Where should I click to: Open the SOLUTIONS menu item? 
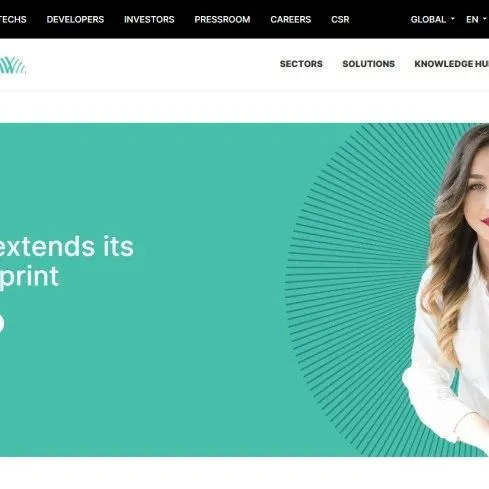click(368, 64)
